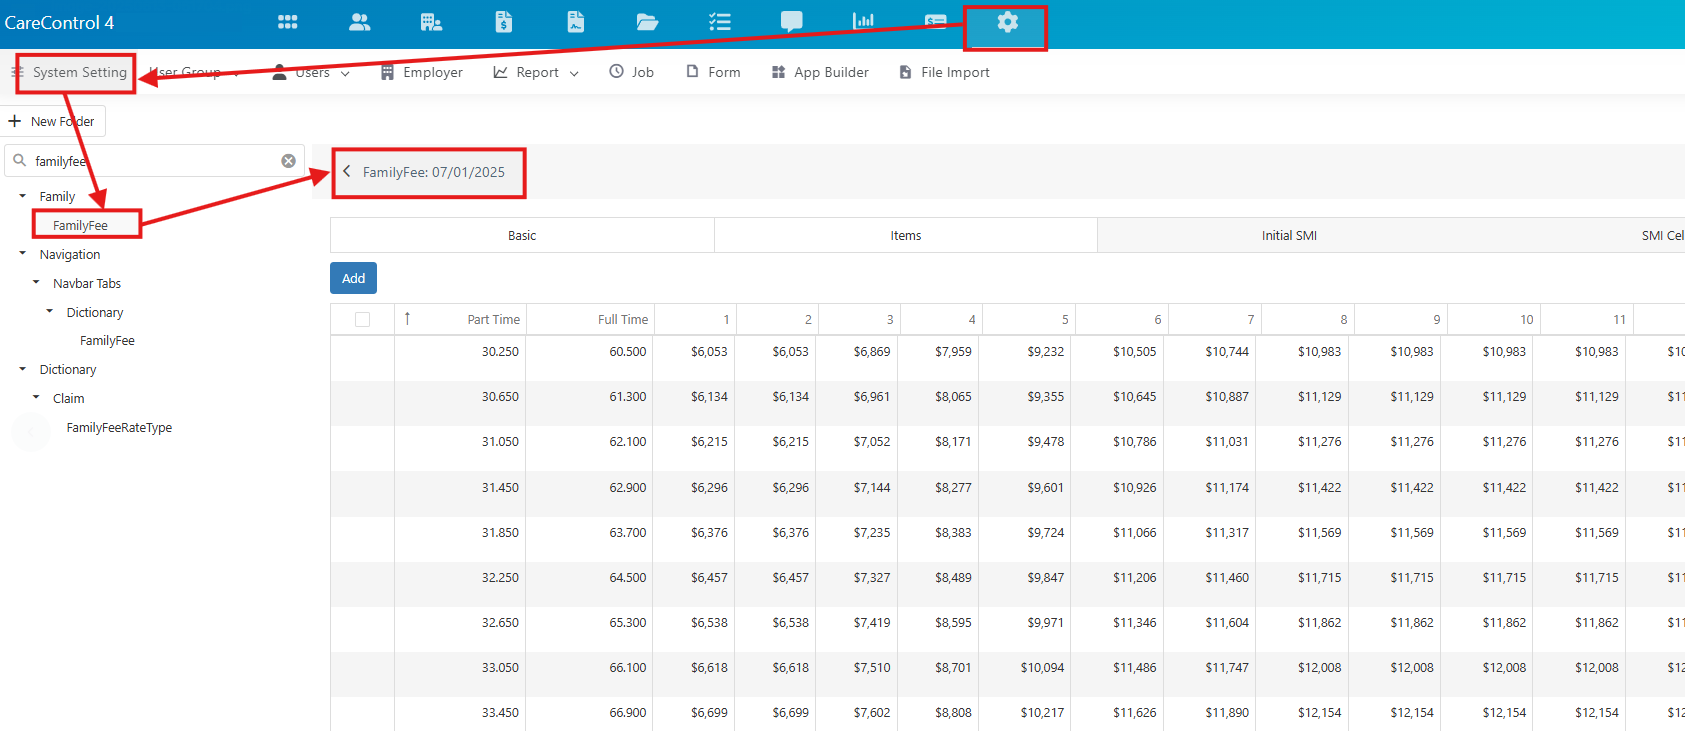Open the signed contract document icon
Viewport: 1685px width, 731px height.
tap(576, 22)
